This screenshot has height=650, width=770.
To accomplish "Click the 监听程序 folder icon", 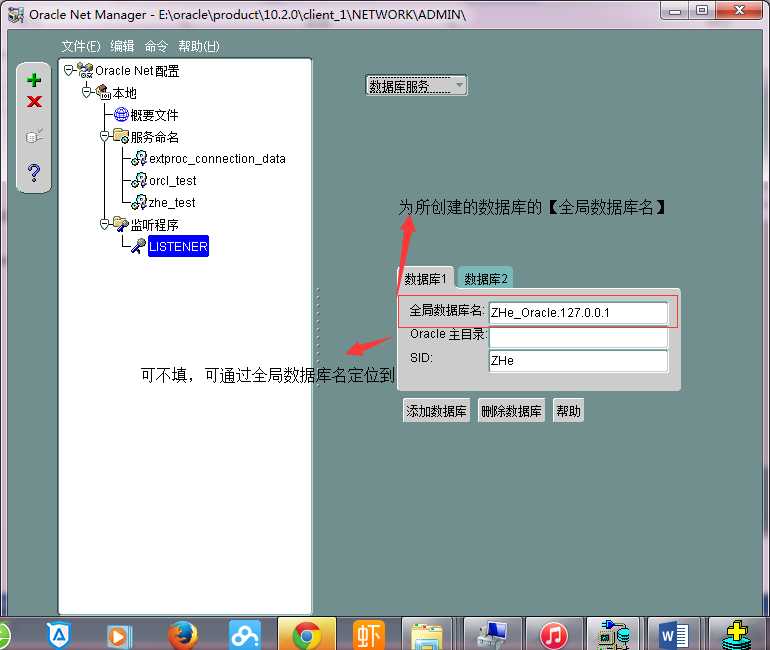I will tap(121, 224).
